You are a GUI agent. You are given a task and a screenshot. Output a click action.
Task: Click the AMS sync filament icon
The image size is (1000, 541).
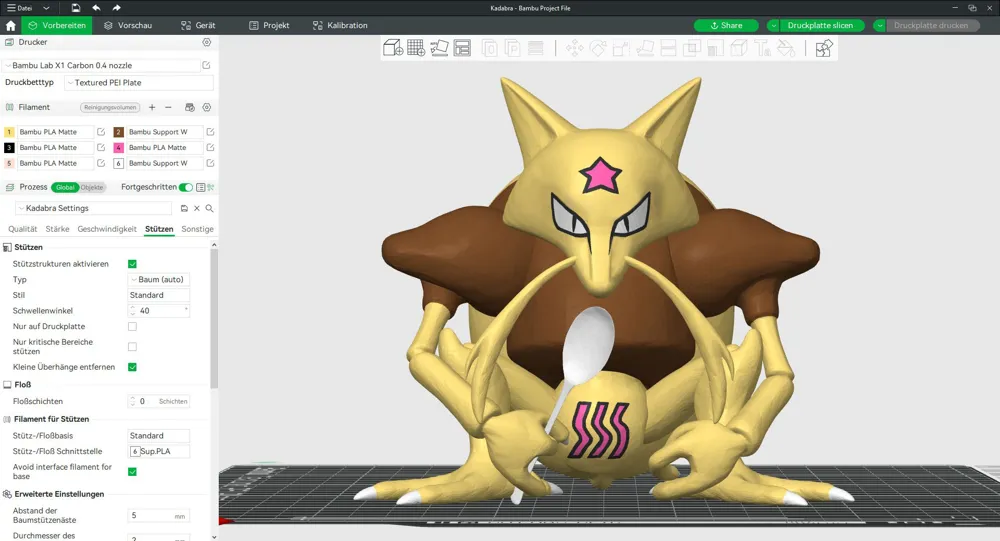pos(189,107)
